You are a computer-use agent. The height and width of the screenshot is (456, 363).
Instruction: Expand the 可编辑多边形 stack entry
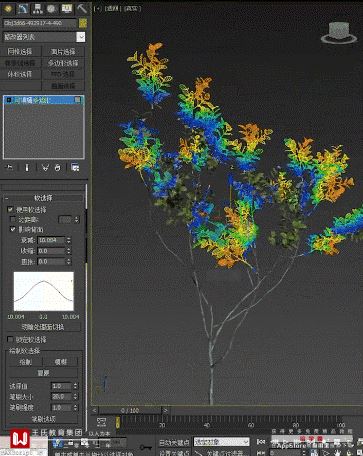pyautogui.click(x=9, y=100)
